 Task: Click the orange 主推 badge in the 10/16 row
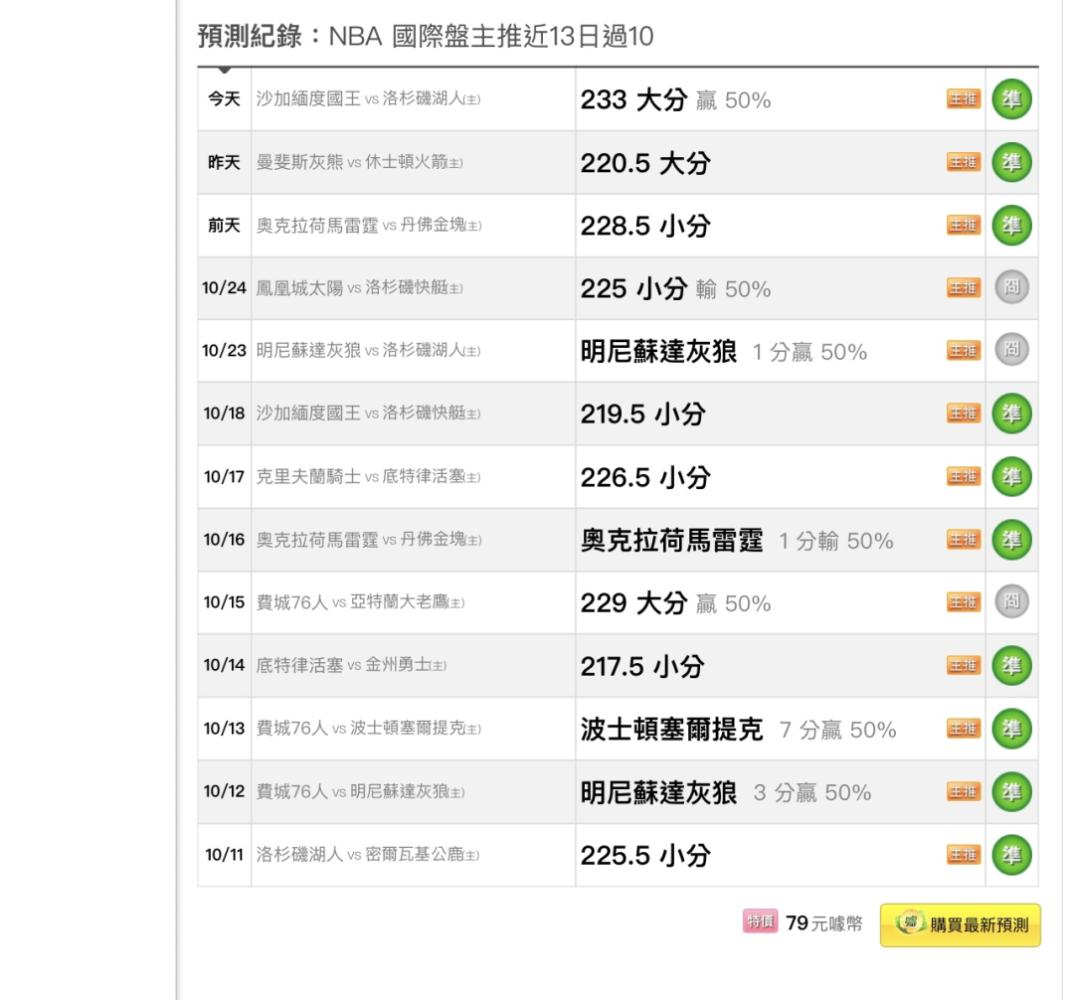964,540
